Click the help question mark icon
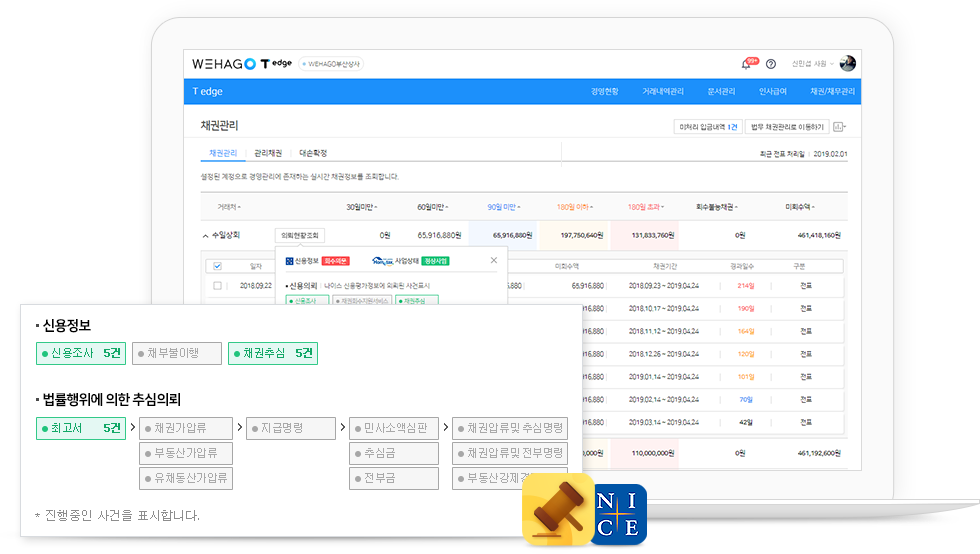Image resolution: width=980 pixels, height=554 pixels. click(x=771, y=64)
